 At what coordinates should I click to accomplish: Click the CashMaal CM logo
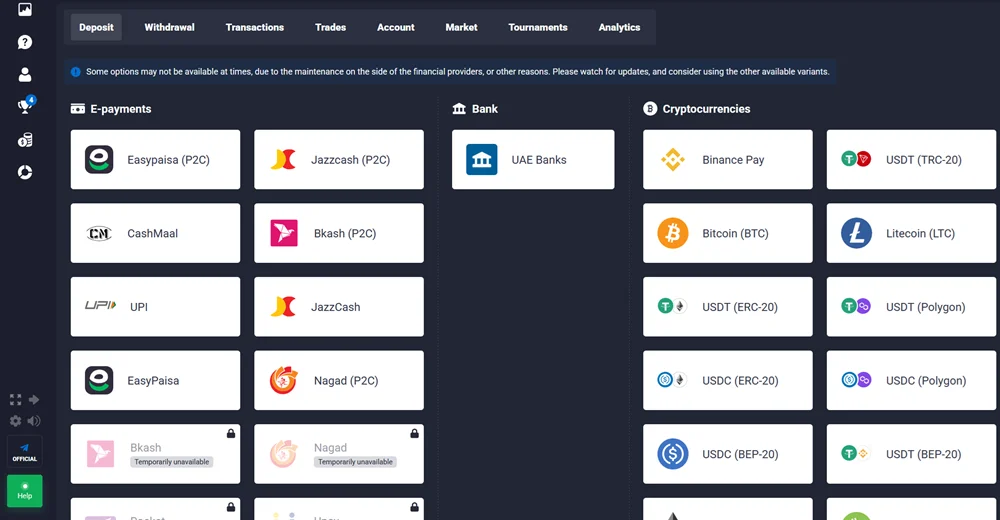[x=99, y=234]
